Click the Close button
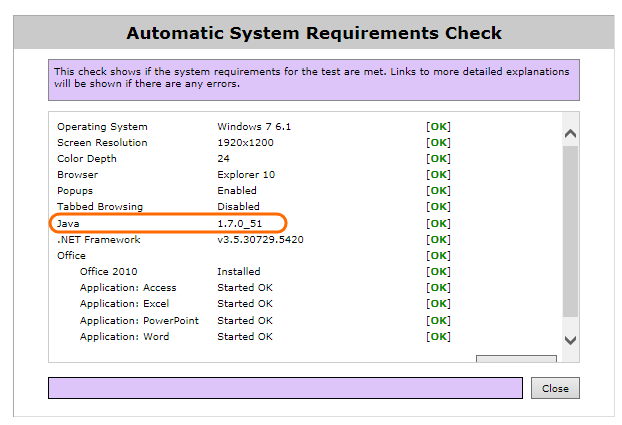The image size is (622, 425). coord(555,388)
